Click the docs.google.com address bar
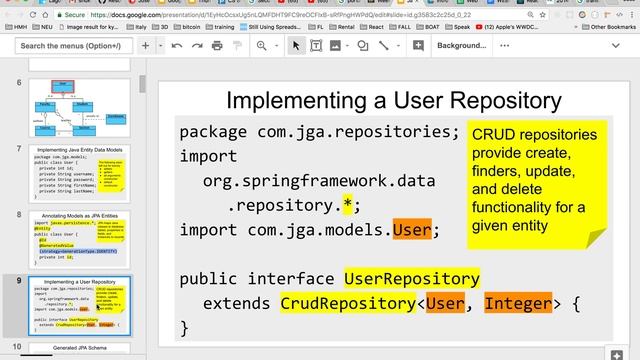This screenshot has width=640, height=360. 280,15
